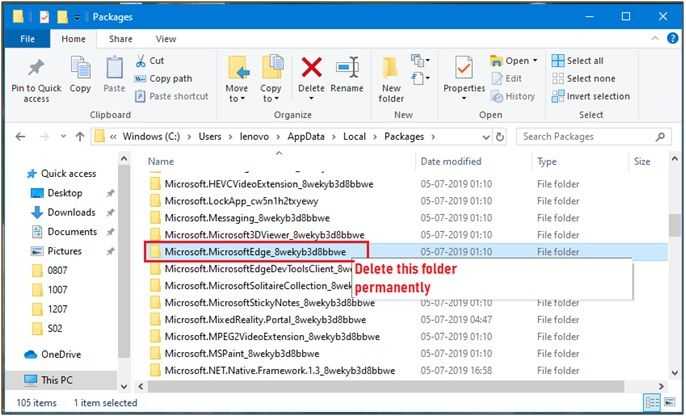Click the Windows (C:) breadcrumb
Viewport: 686px width, 416px height.
click(x=151, y=137)
